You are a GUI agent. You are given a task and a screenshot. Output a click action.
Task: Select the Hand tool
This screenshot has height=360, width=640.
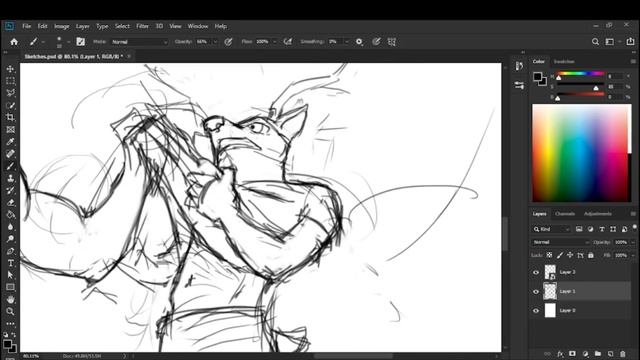tap(11, 299)
